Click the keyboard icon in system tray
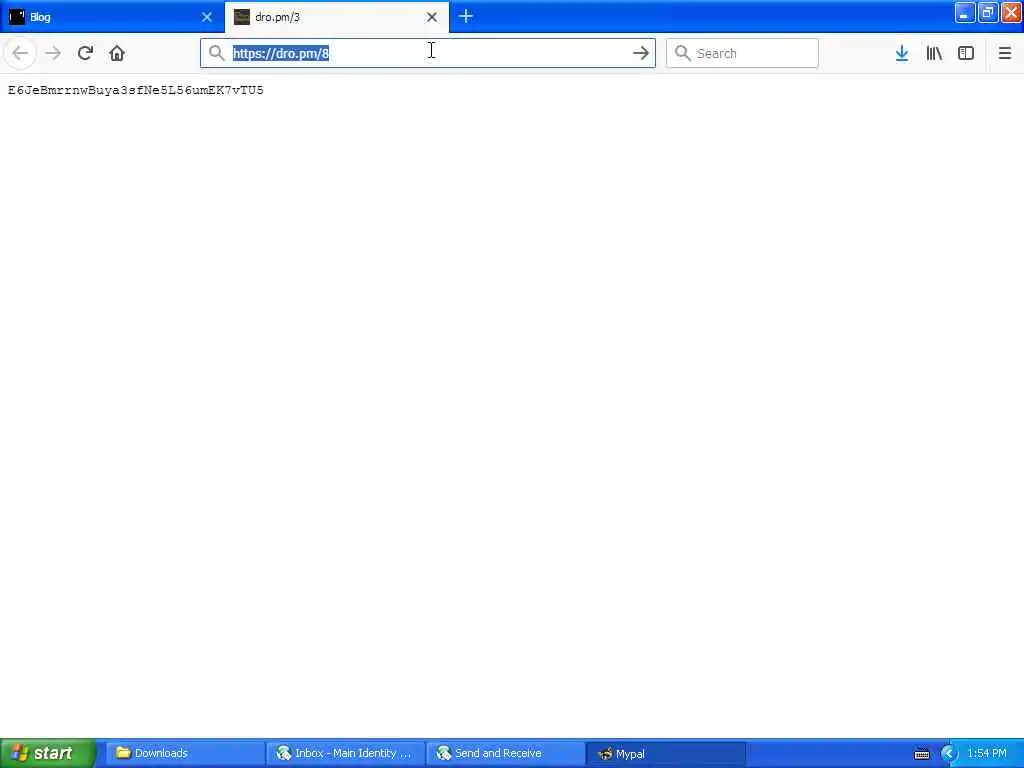The image size is (1024, 768). click(x=921, y=754)
